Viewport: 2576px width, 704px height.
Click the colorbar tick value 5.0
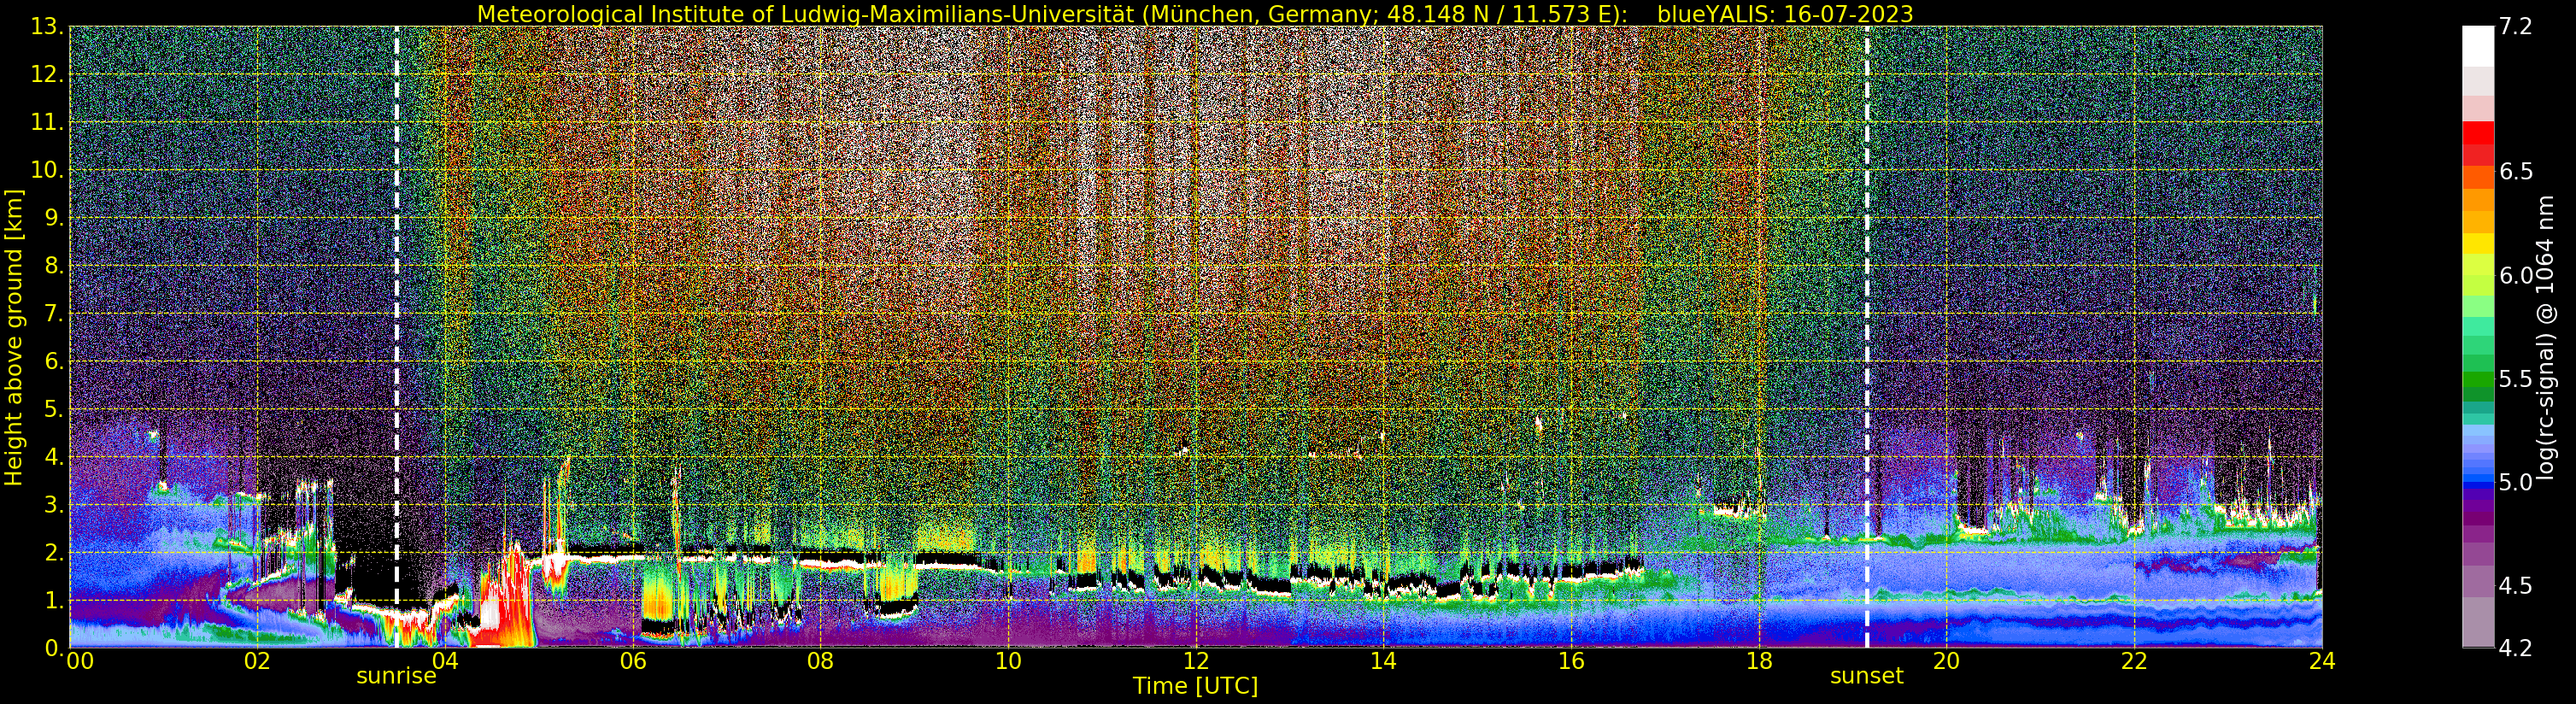click(2516, 483)
